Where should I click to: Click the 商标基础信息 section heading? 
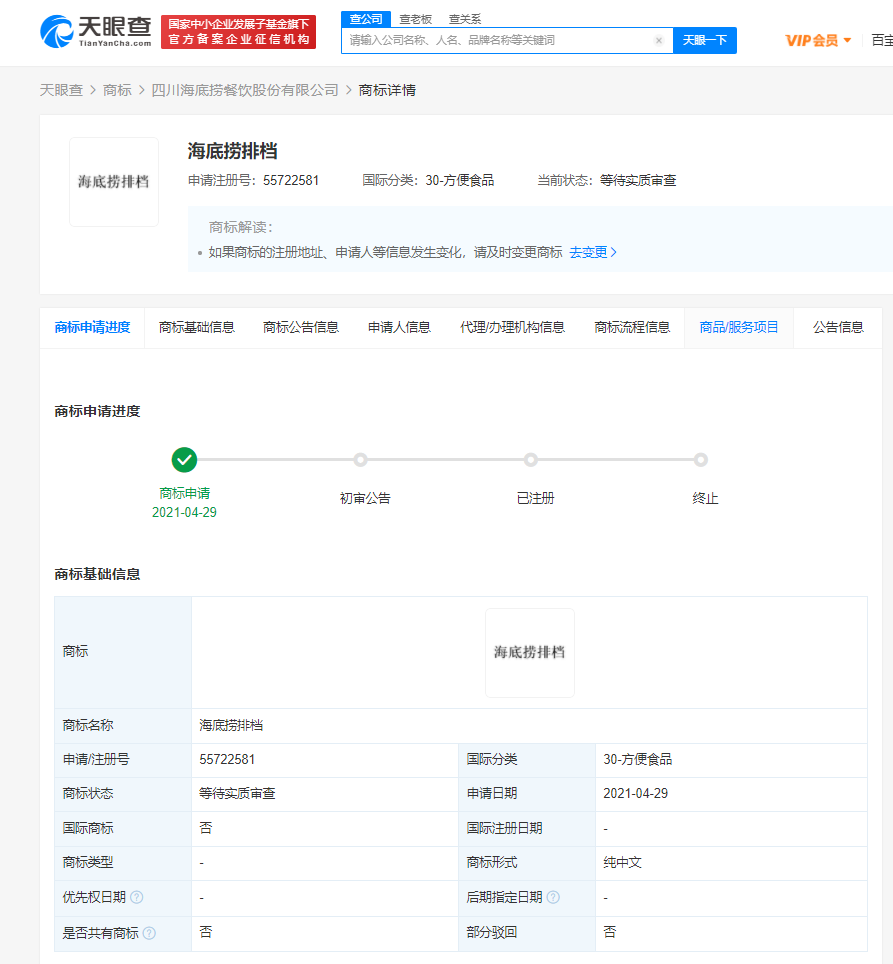(97, 575)
